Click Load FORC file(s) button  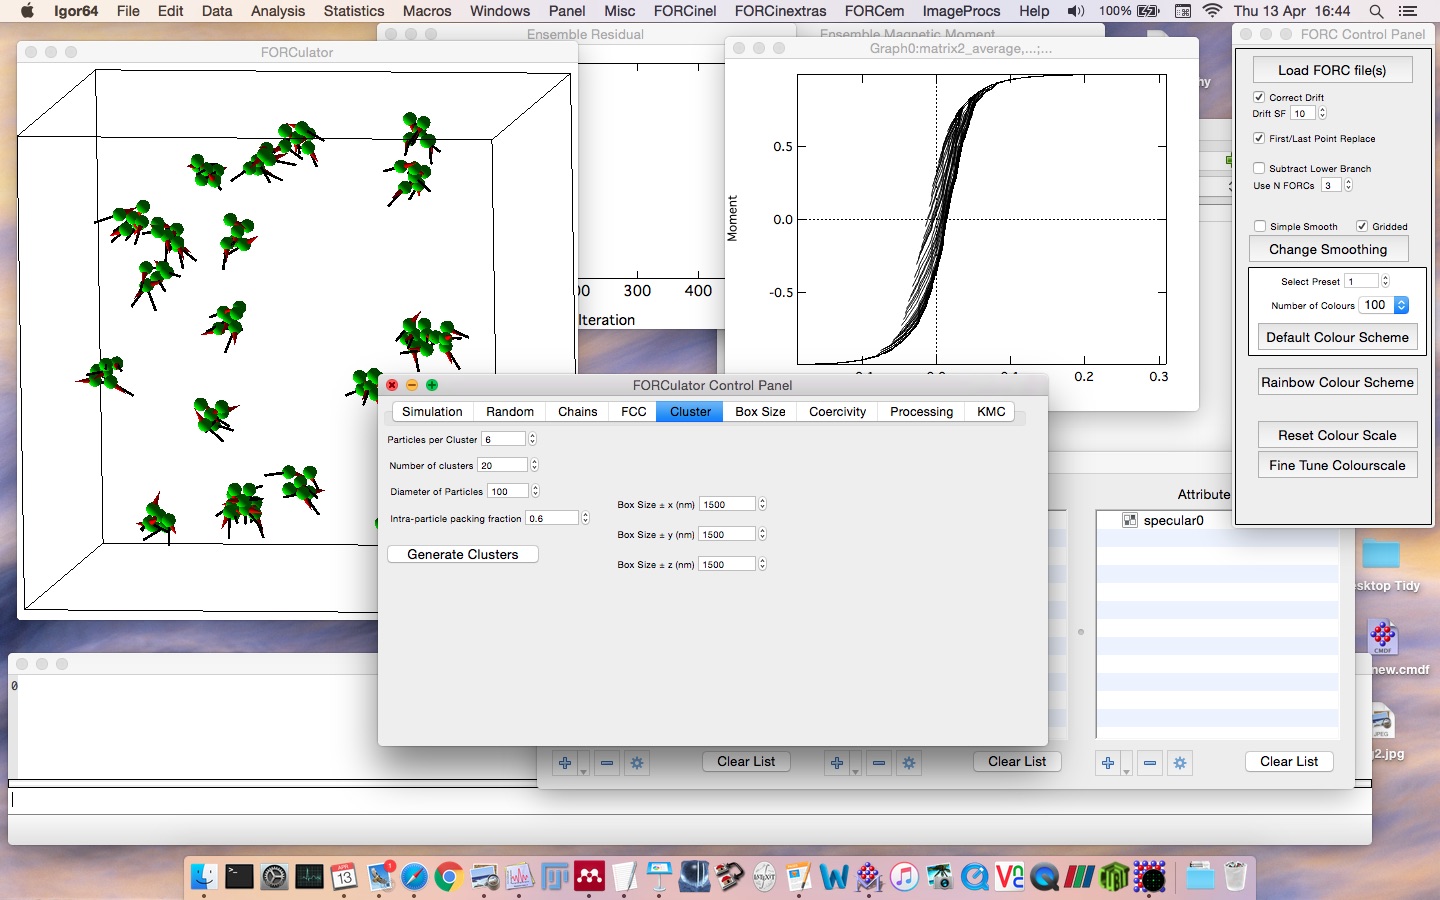(x=1332, y=70)
